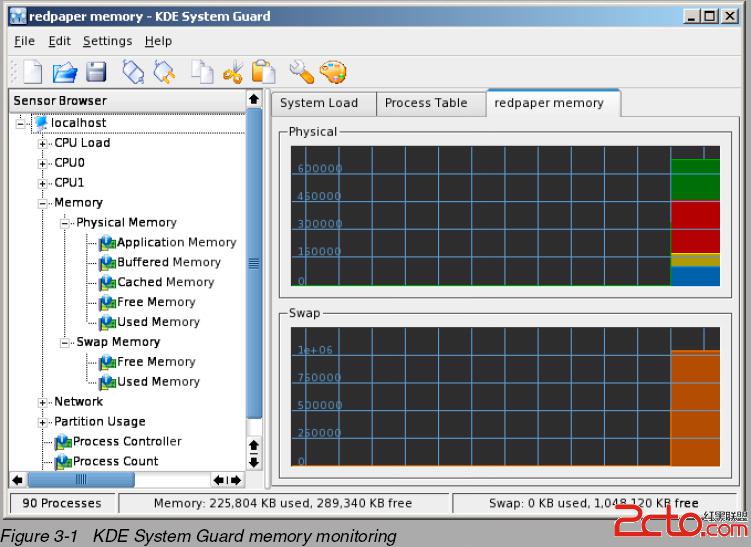Screen dimensions: 751x547
Task: Click the Copy toolbar icon
Action: (x=202, y=72)
